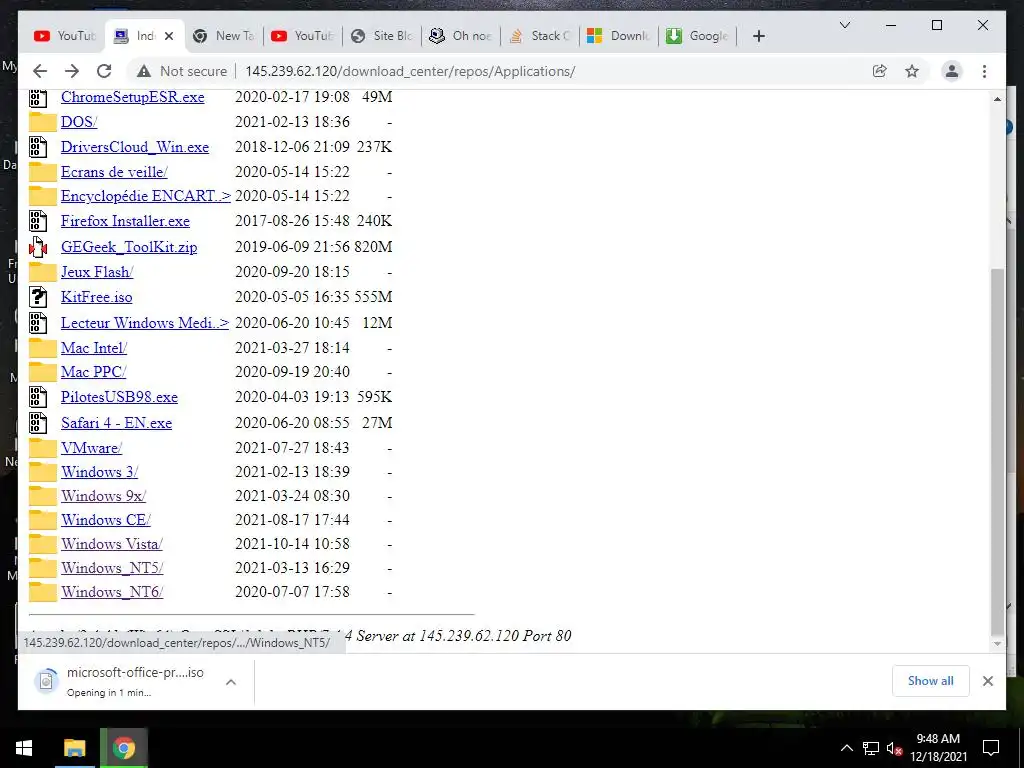Screen dimensions: 1024x768
Task: Show hidden system tray icons
Action: coord(846,748)
